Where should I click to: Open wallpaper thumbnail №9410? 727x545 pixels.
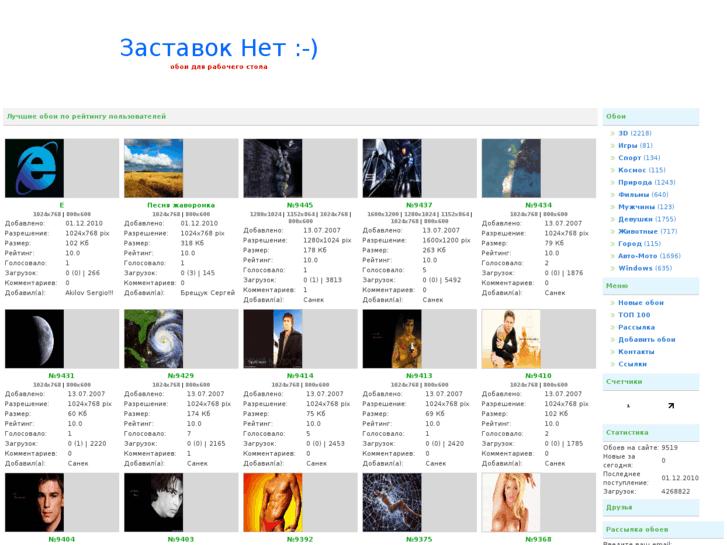click(511, 339)
